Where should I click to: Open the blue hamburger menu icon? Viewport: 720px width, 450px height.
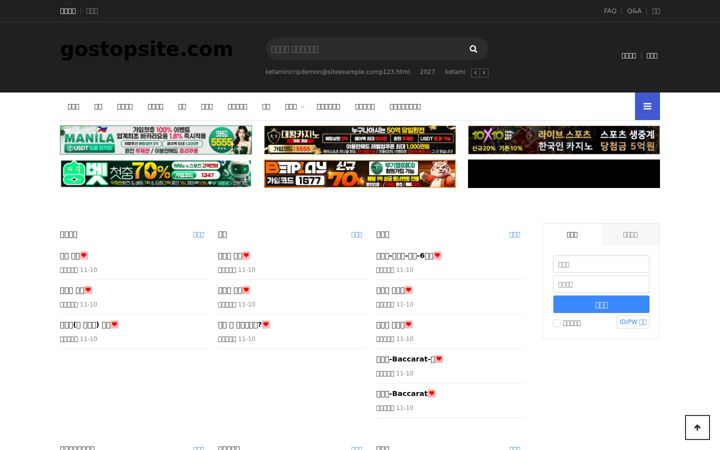point(647,106)
